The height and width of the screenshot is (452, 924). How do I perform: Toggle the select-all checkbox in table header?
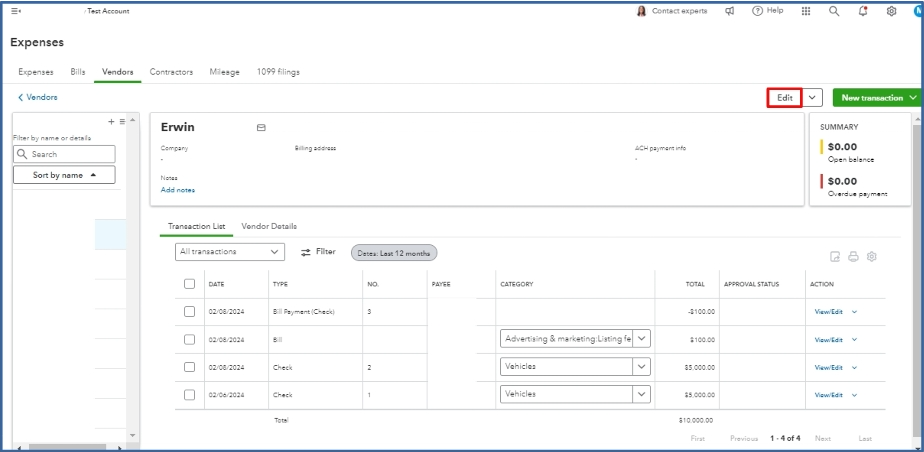190,284
